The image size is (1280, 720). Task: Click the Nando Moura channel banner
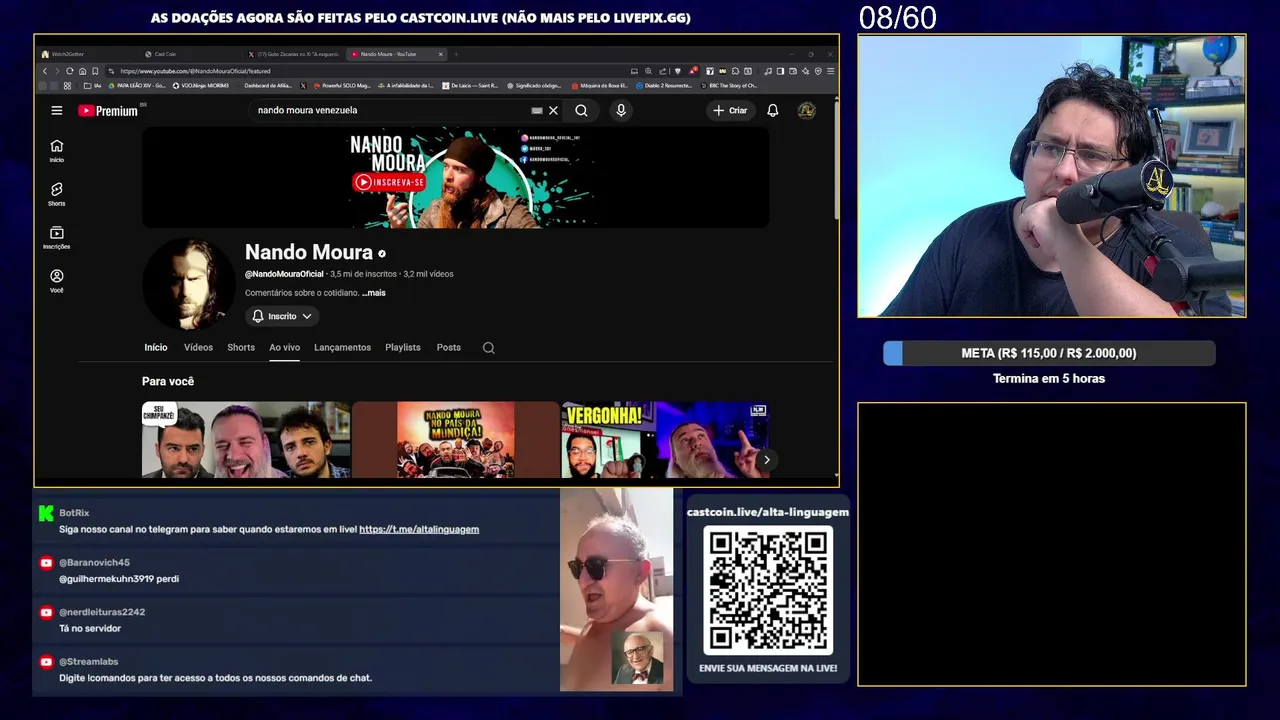[x=456, y=178]
